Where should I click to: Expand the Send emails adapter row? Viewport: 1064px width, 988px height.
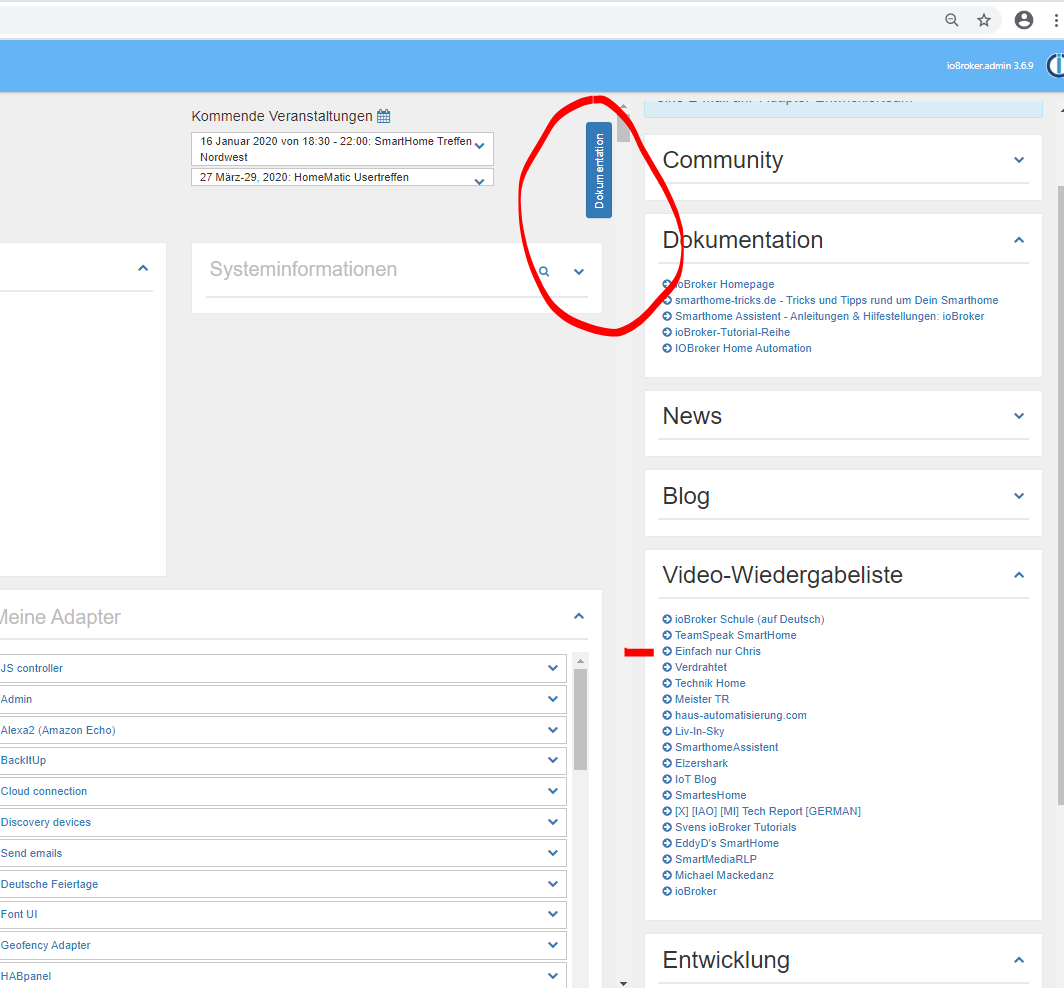click(553, 853)
